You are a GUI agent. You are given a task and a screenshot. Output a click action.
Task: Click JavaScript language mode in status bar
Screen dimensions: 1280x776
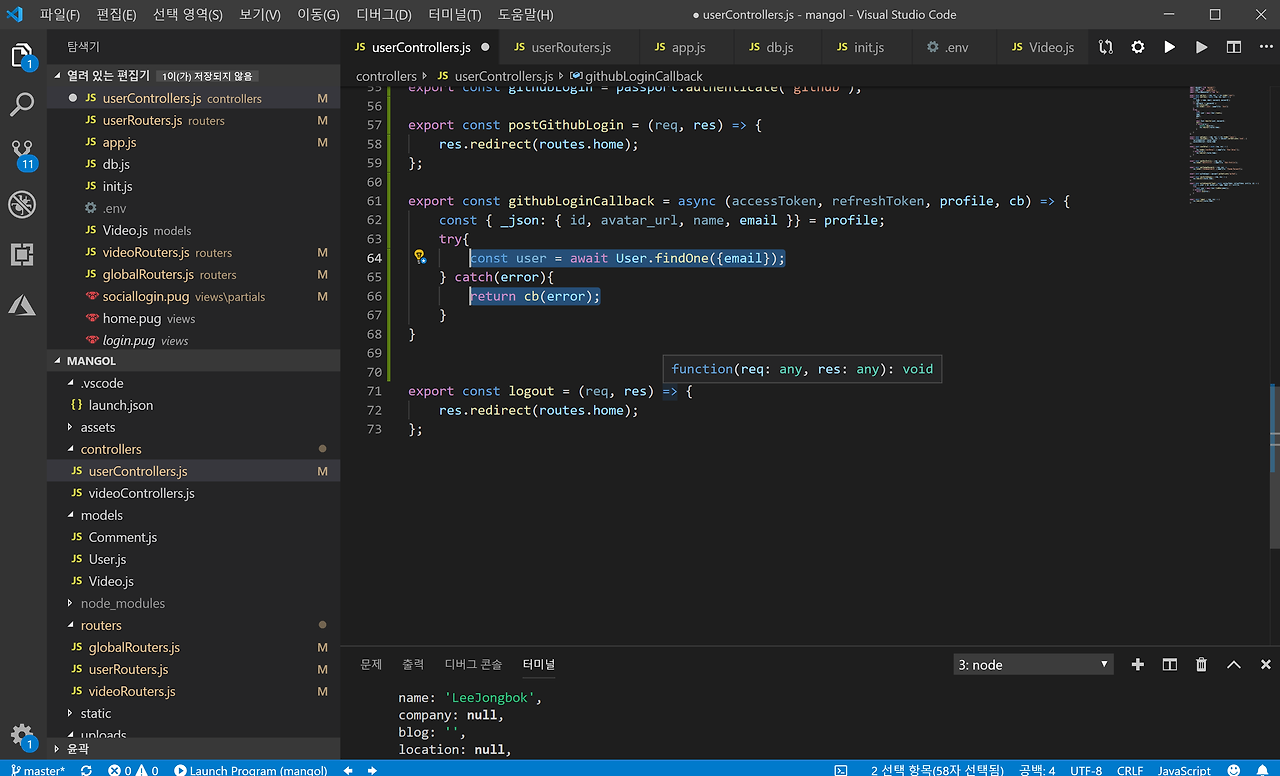click(1184, 770)
